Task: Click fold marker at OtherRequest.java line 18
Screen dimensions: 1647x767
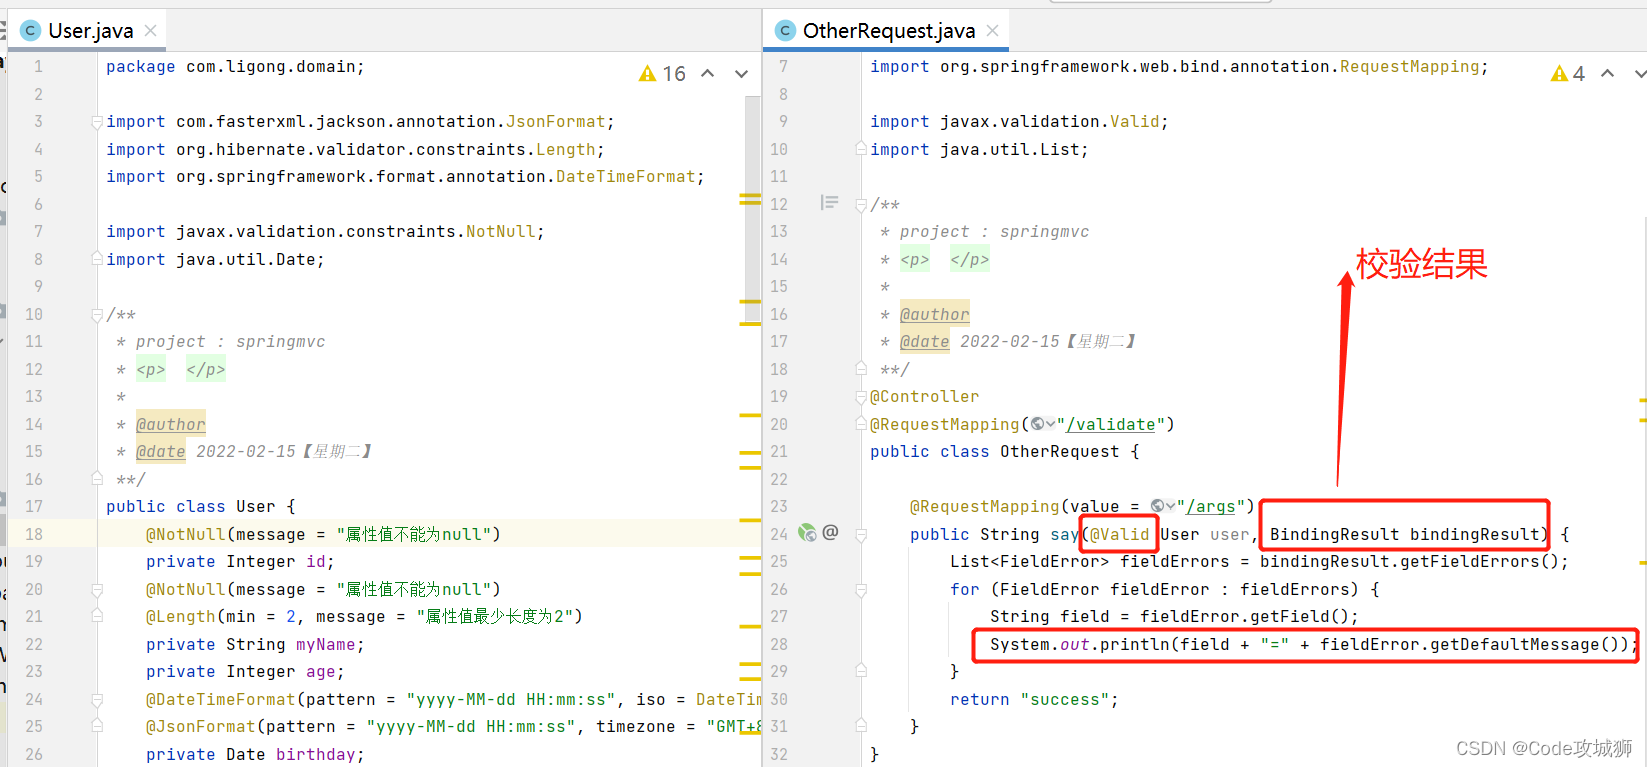Action: tap(861, 368)
